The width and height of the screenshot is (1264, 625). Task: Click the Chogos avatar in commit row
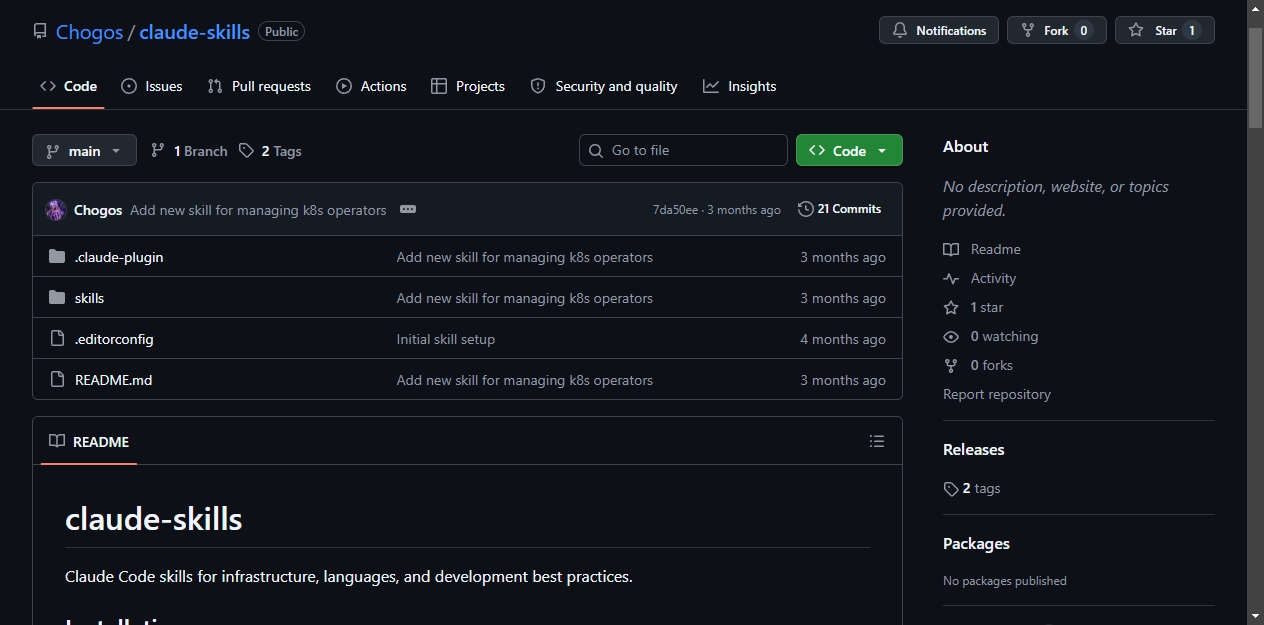[x=56, y=210]
